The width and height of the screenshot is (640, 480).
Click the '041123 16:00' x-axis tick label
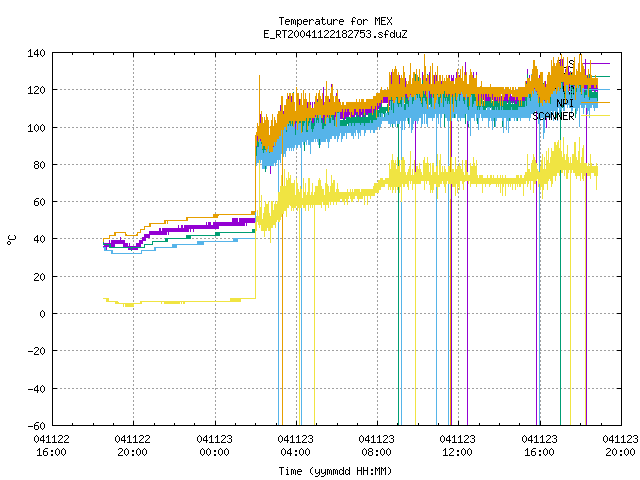[539, 446]
